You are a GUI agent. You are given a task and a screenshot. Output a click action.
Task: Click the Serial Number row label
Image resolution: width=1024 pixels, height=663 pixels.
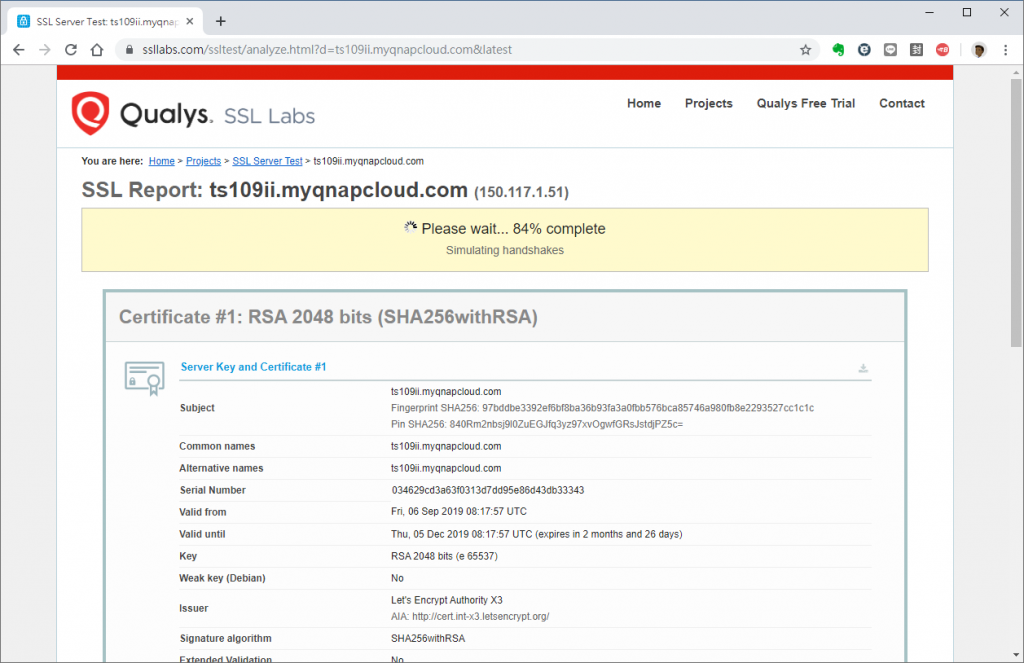click(212, 491)
